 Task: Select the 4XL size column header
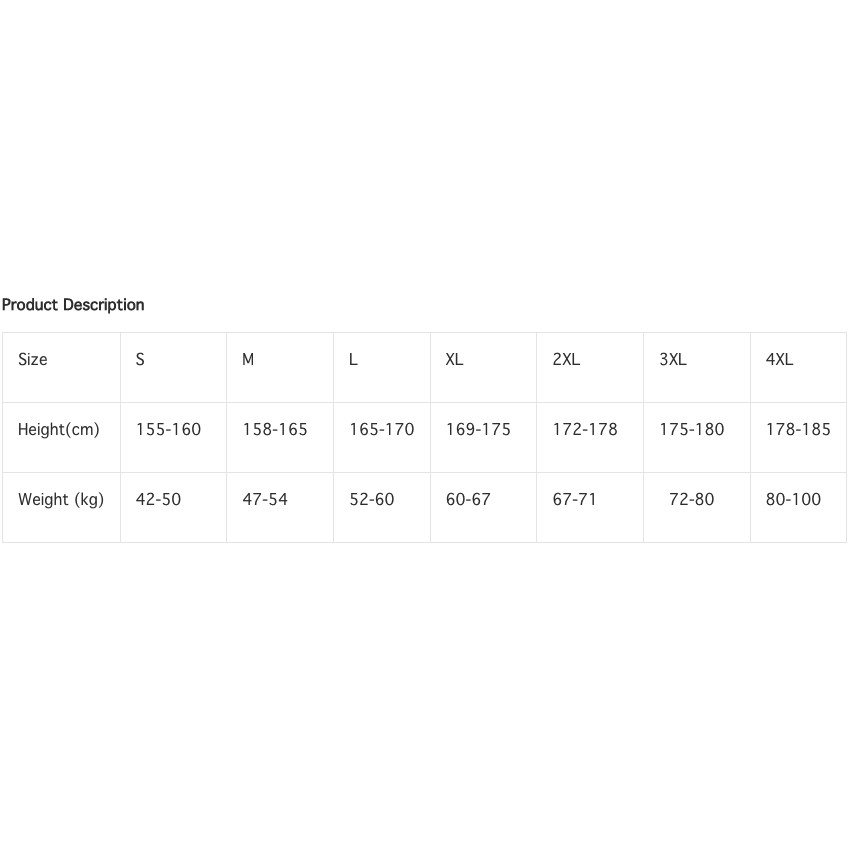click(779, 360)
